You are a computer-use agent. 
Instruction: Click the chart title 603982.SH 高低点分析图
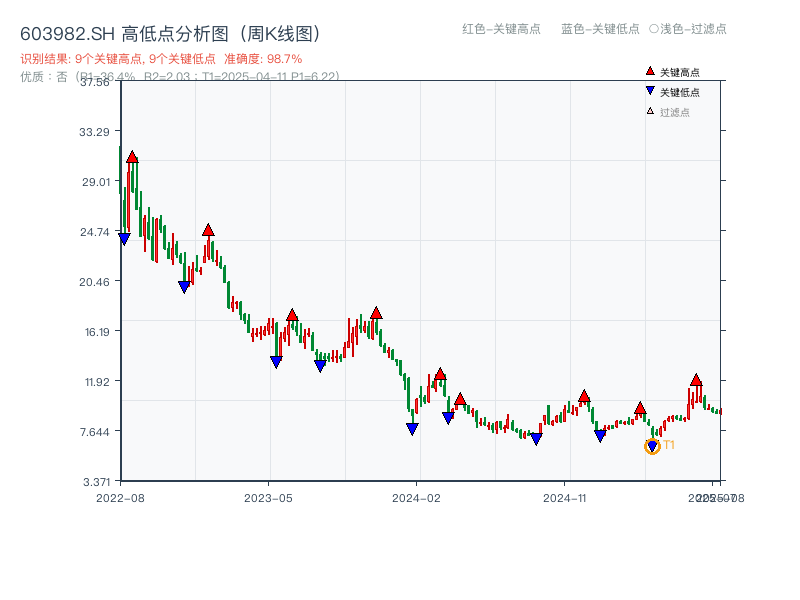tap(171, 34)
